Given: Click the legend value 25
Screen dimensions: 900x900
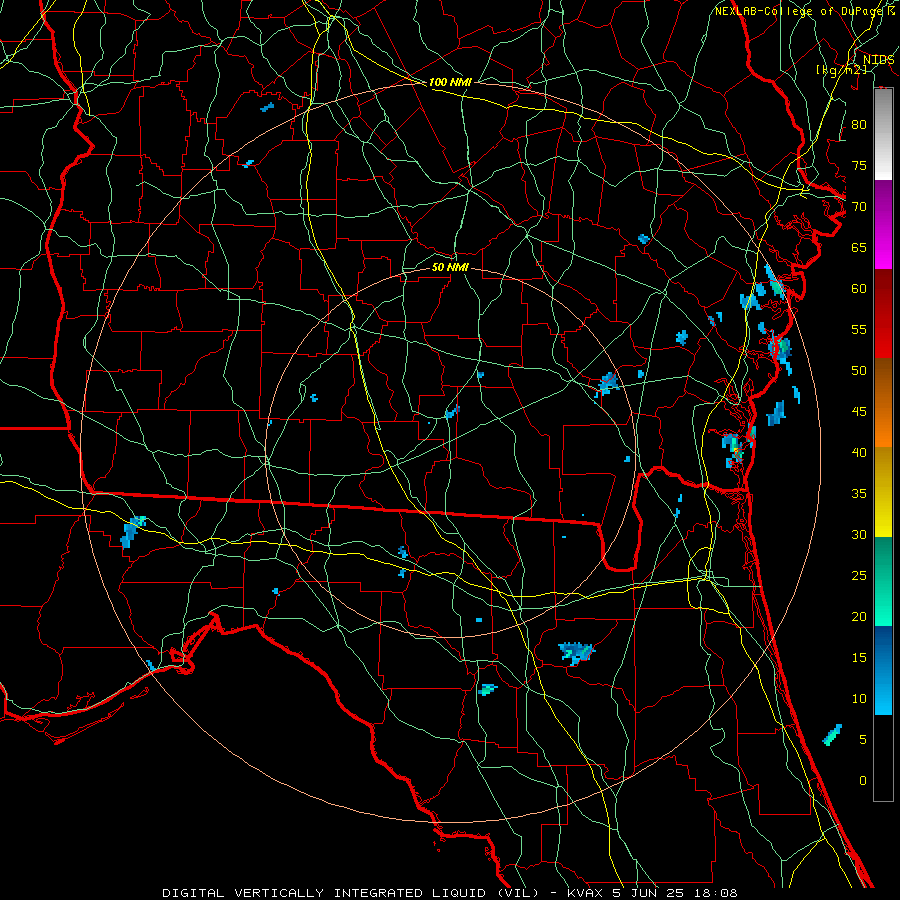Looking at the screenshot, I should pyautogui.click(x=859, y=575).
